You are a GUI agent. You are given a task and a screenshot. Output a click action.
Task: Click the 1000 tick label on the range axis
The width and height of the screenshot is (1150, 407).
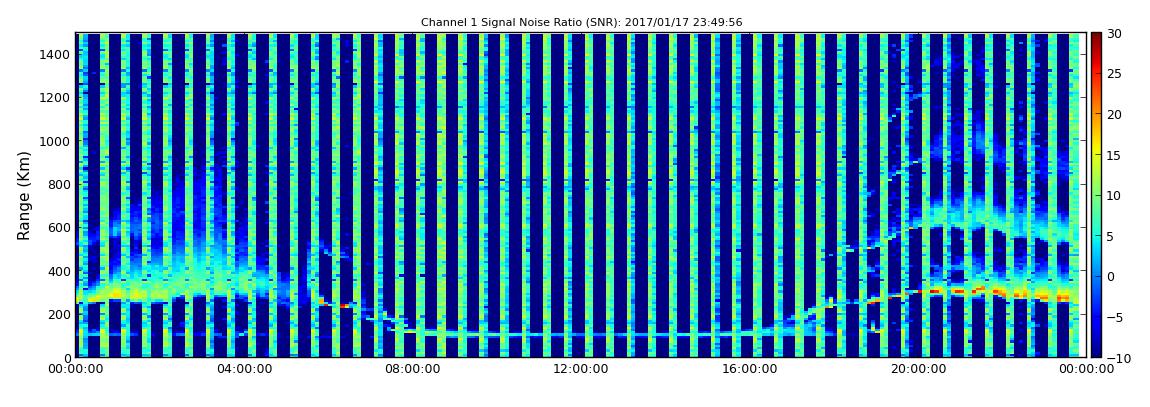(x=56, y=141)
